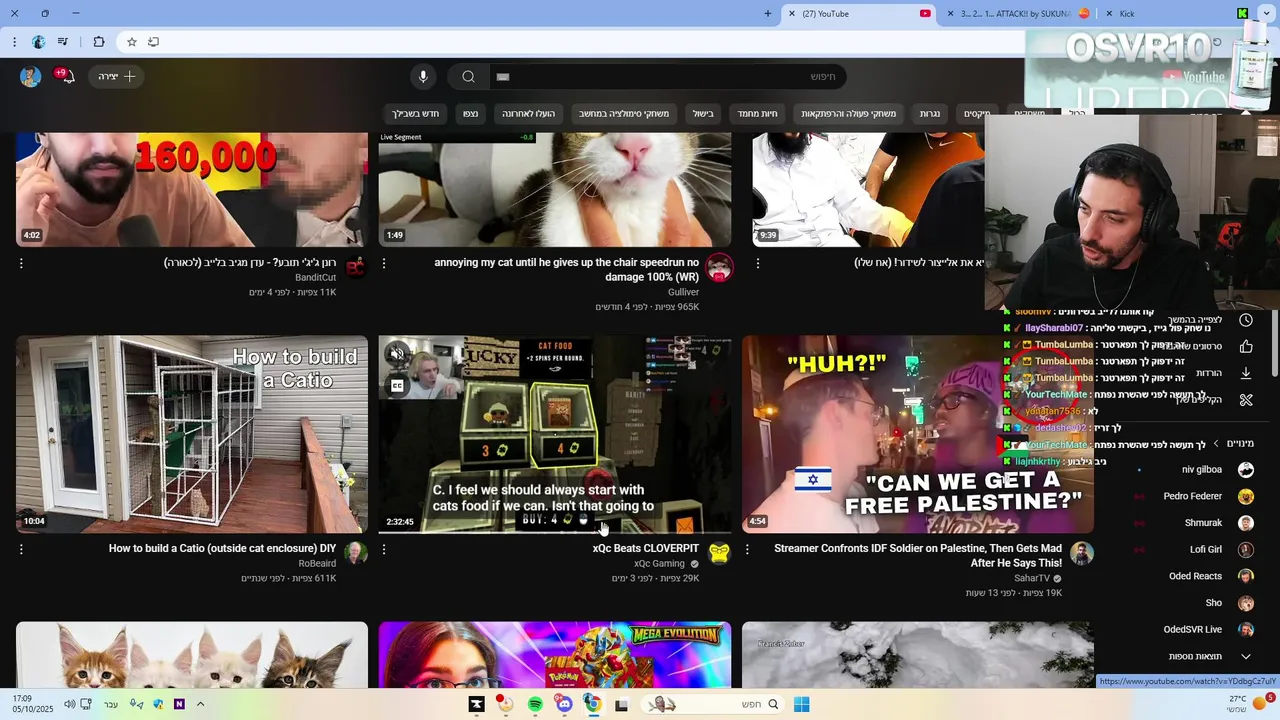Screen dimensions: 1280x720
Task: Open the Catio video thumbnail
Action: click(x=192, y=434)
